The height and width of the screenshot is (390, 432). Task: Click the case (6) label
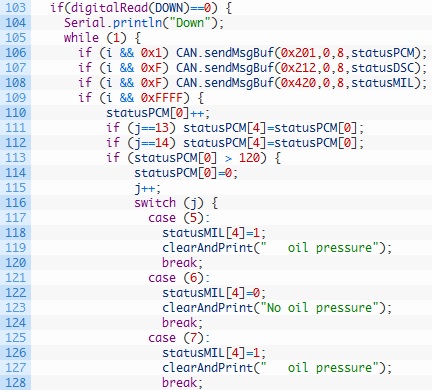(179, 278)
